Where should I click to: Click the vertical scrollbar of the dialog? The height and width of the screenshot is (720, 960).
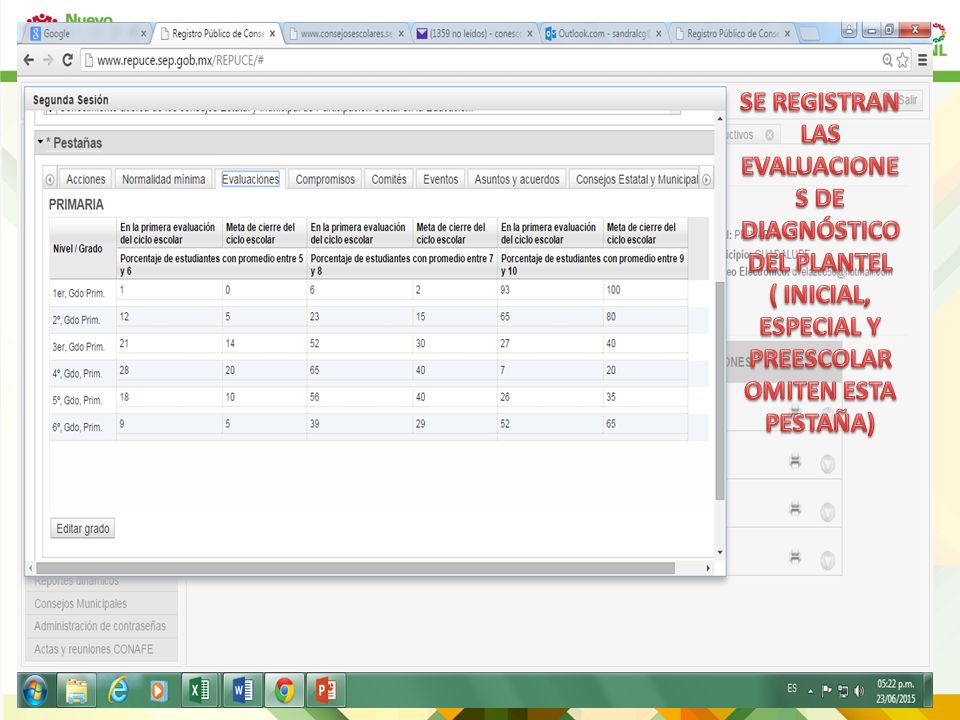pyautogui.click(x=720, y=392)
